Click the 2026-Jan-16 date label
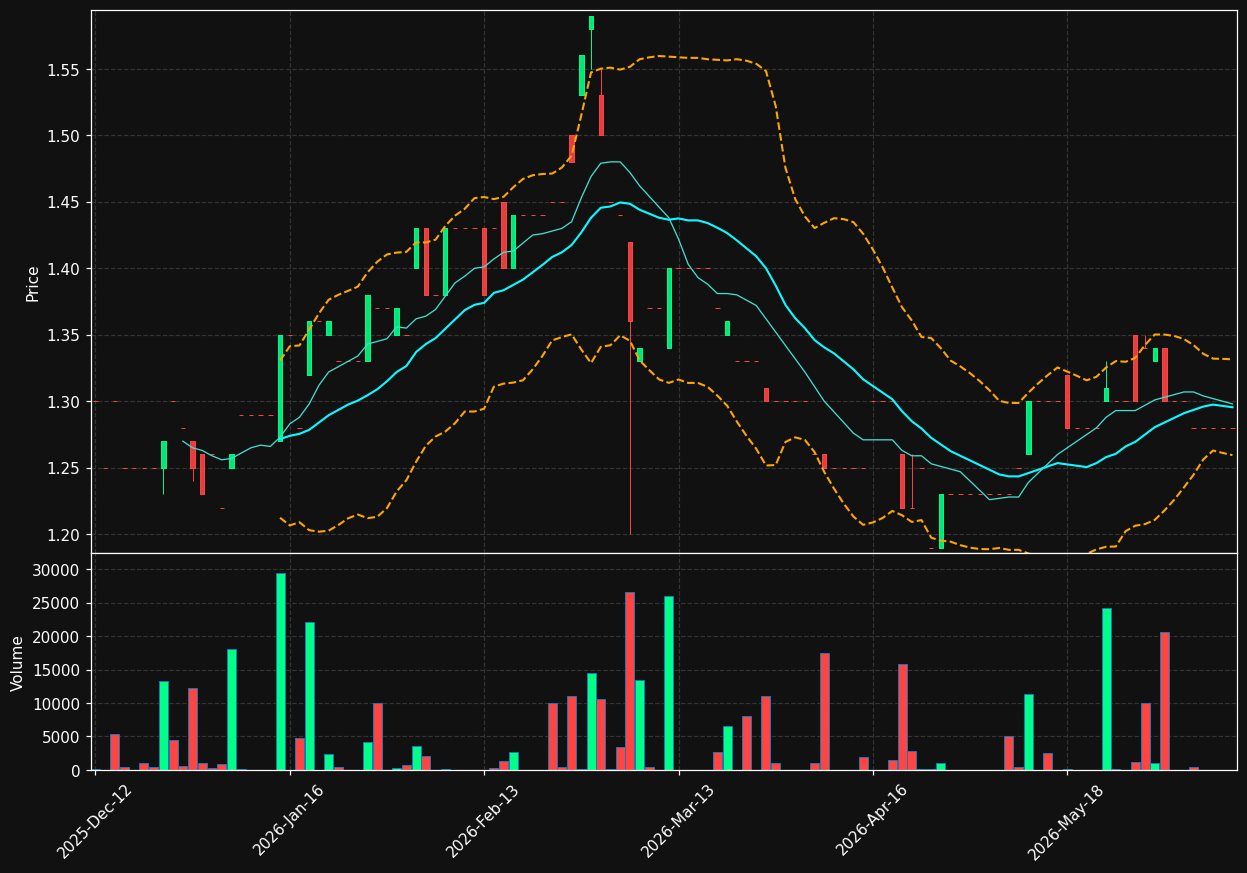Screen dimensions: 1247x873 coord(290,821)
